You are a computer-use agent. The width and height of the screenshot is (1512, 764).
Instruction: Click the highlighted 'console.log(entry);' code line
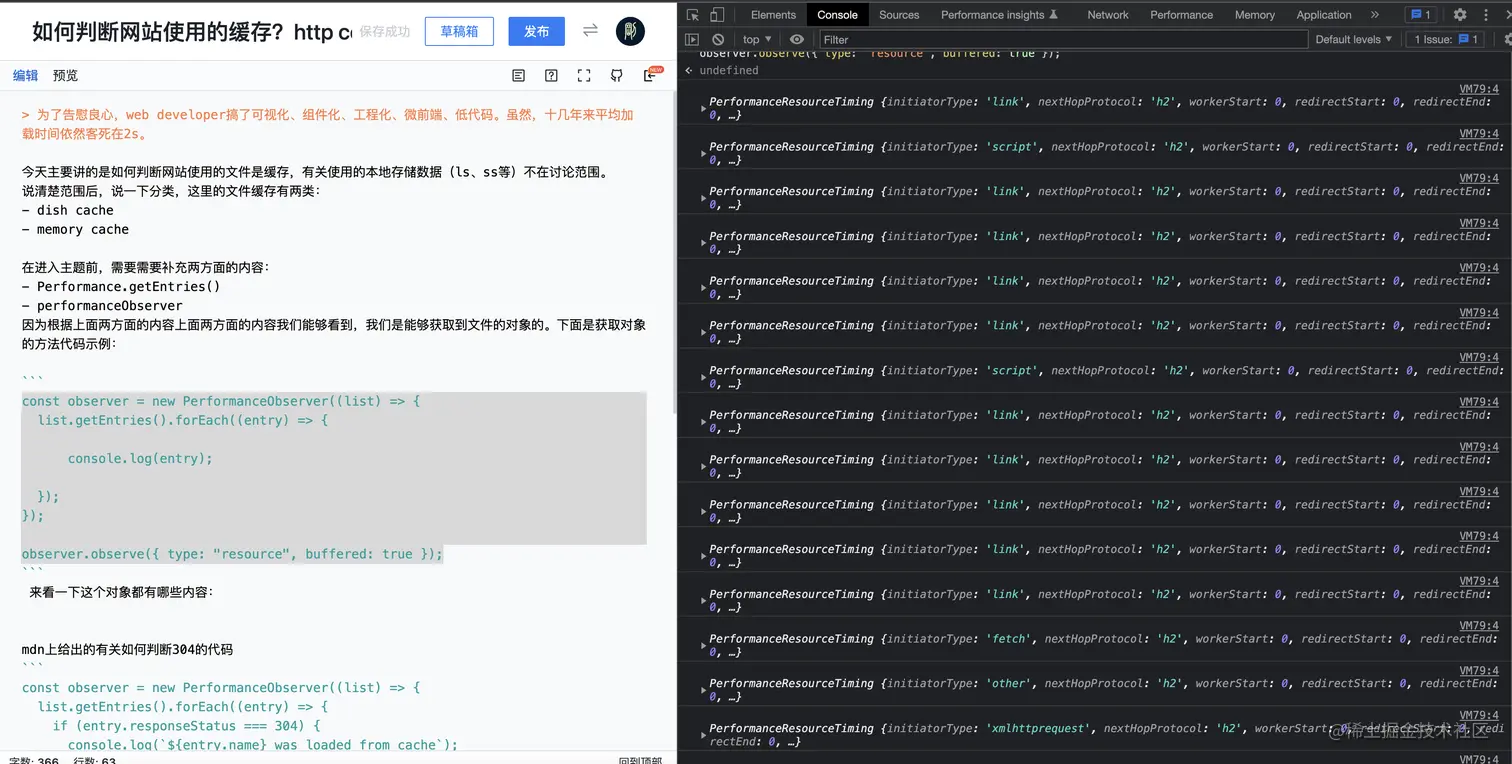click(x=140, y=459)
